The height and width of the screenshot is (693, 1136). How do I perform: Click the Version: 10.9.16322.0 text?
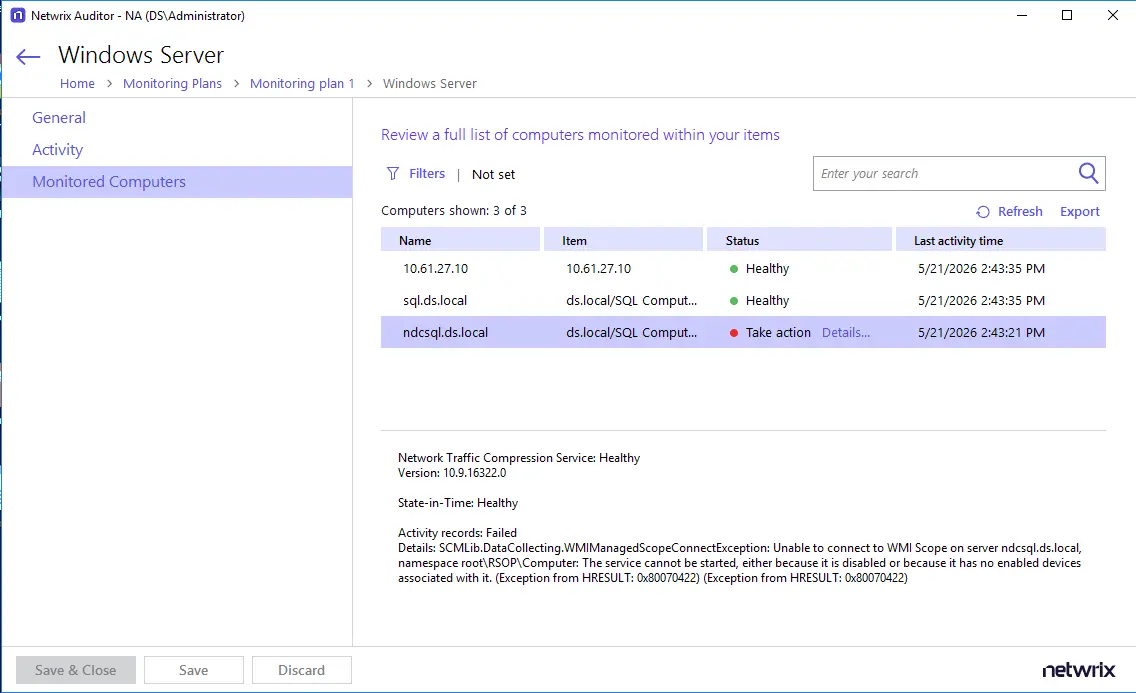tap(452, 473)
